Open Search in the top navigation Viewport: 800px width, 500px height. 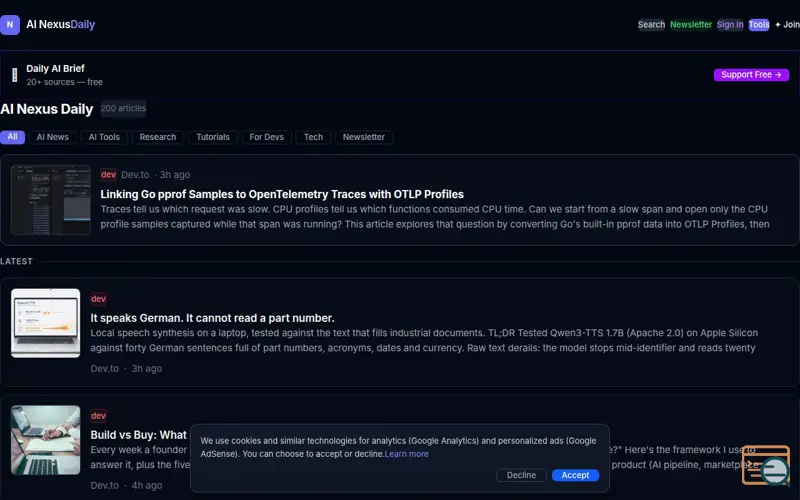651,24
